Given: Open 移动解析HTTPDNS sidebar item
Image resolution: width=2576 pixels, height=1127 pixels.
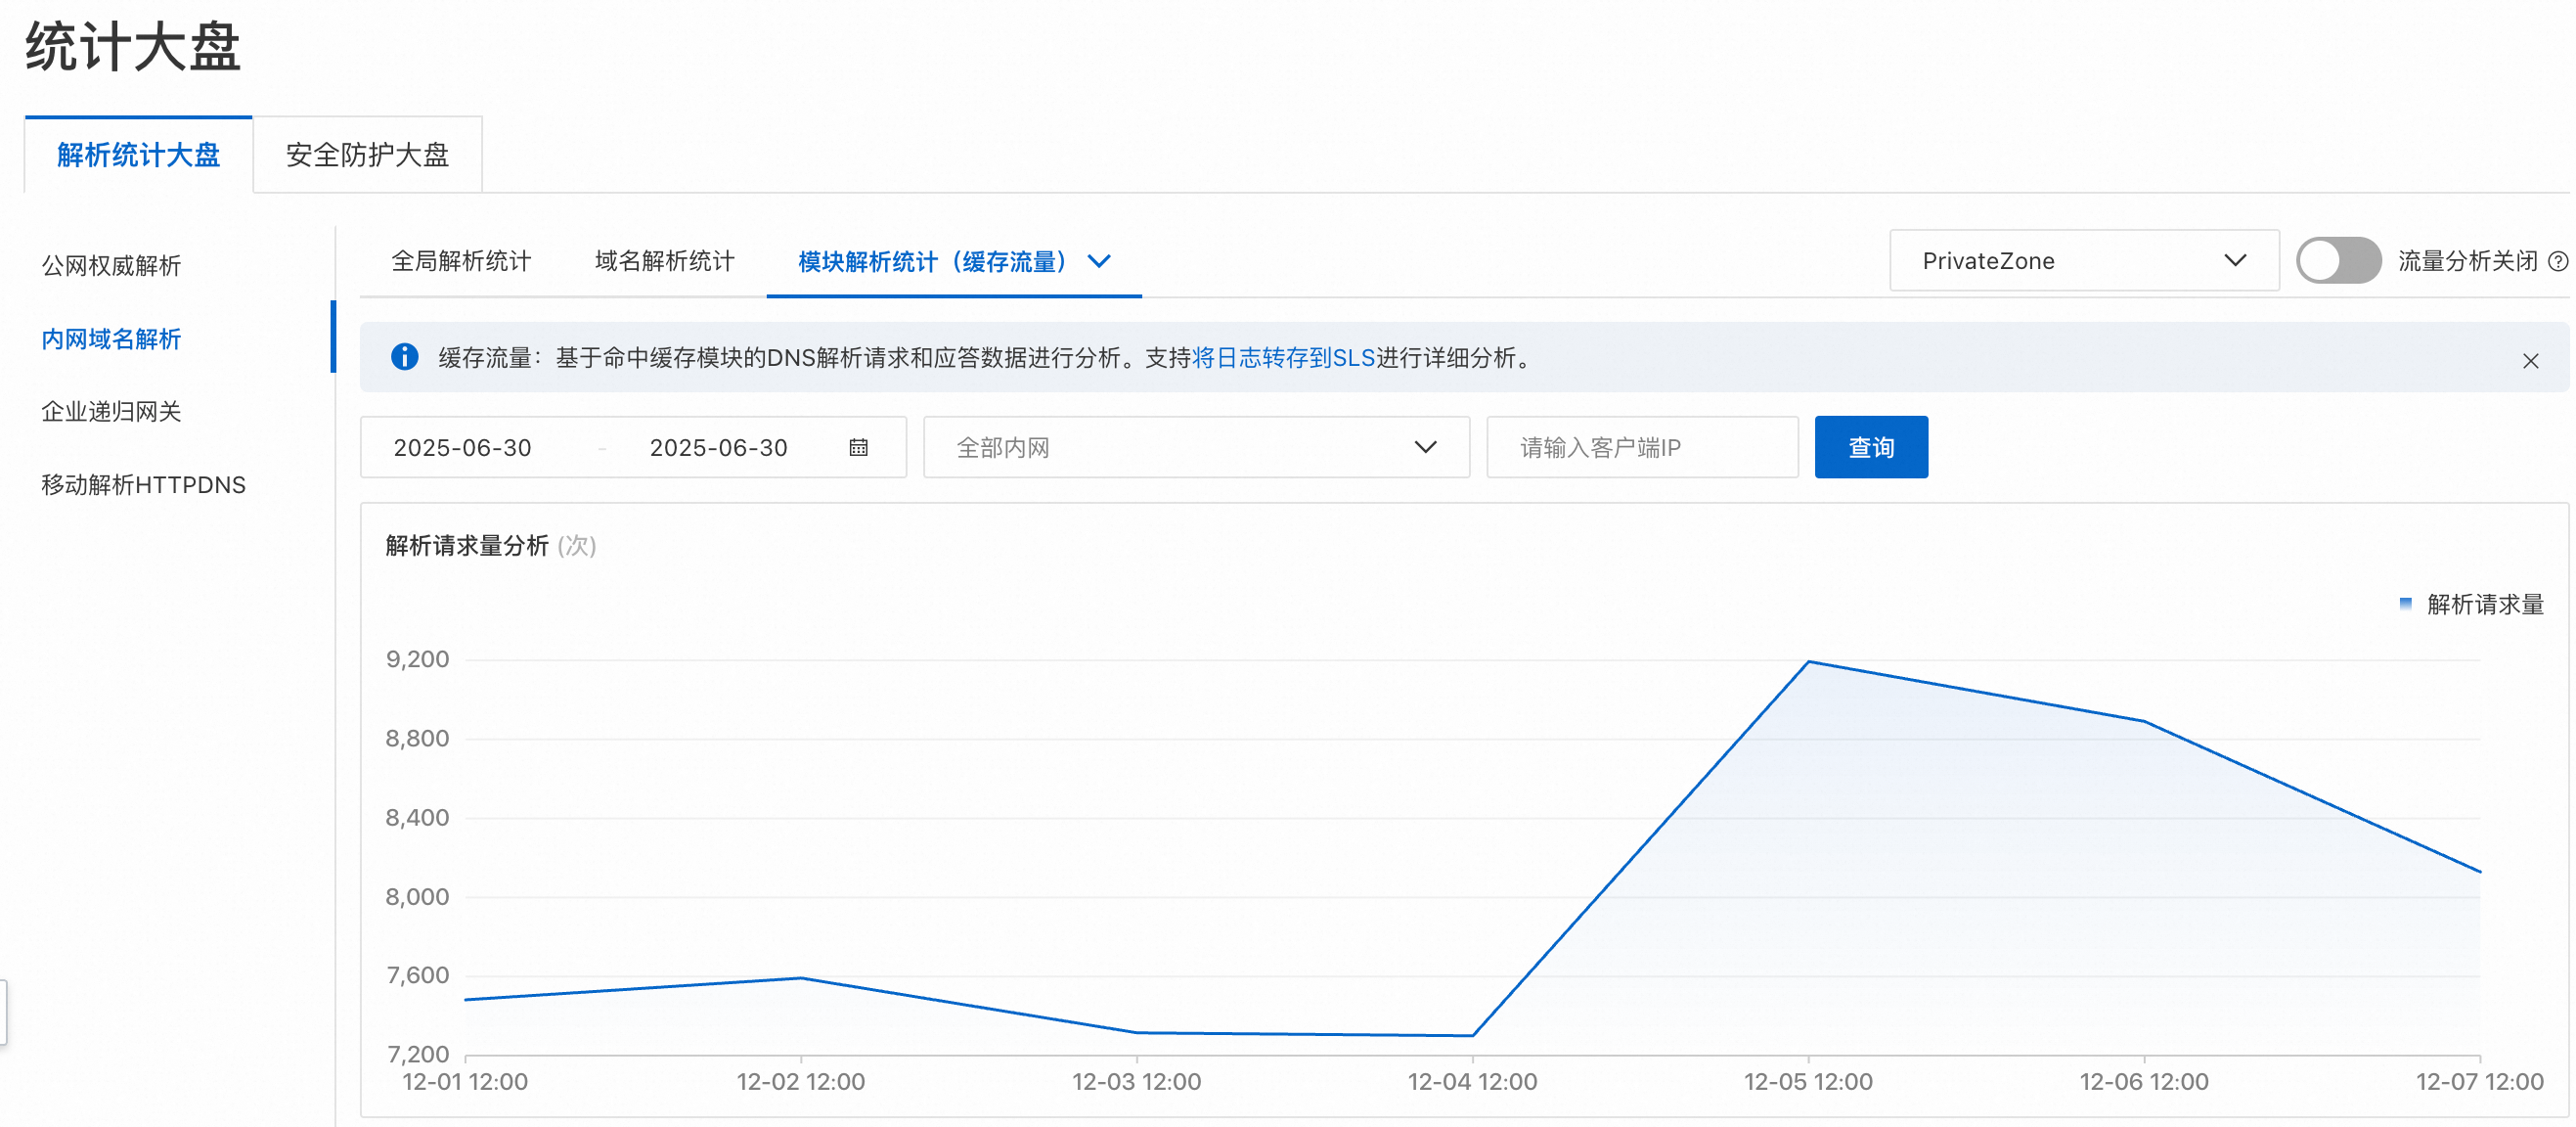Looking at the screenshot, I should [x=143, y=485].
